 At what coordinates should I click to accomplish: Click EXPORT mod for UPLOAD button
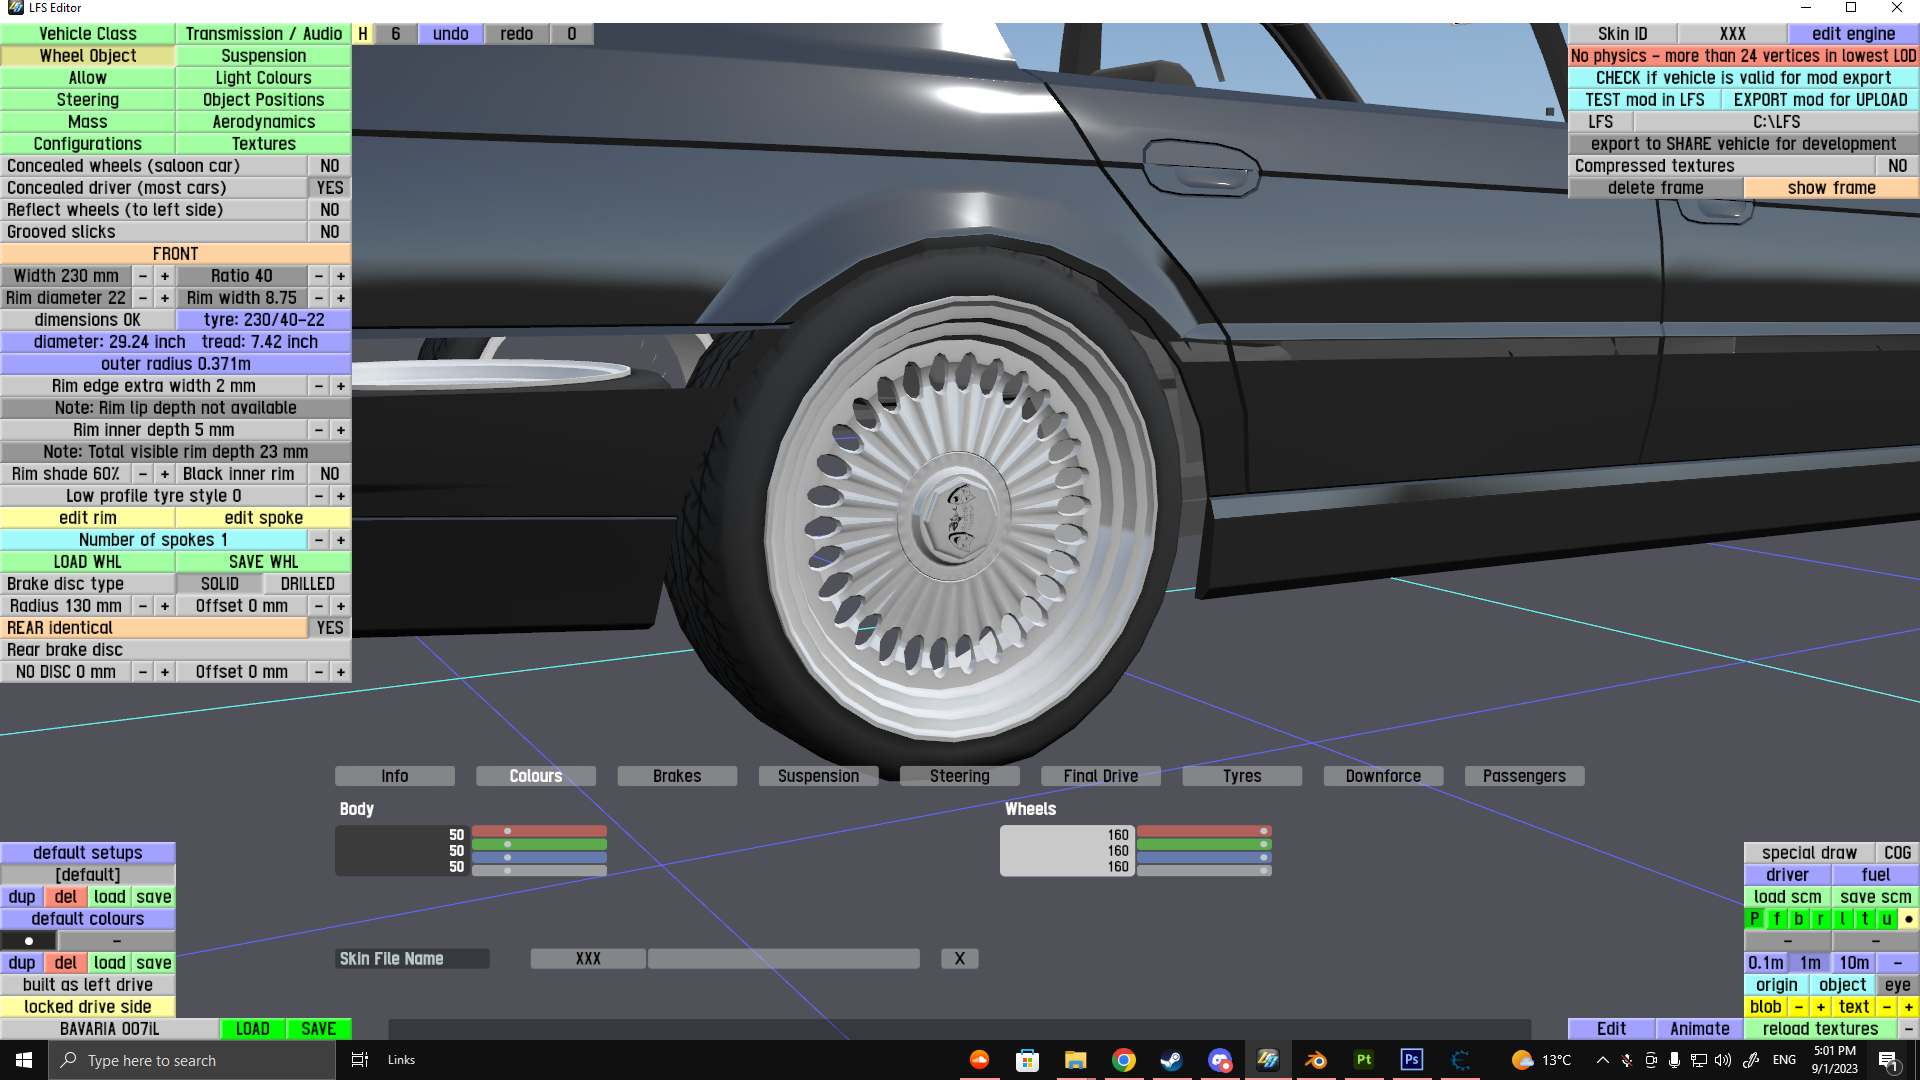pyautogui.click(x=1820, y=100)
